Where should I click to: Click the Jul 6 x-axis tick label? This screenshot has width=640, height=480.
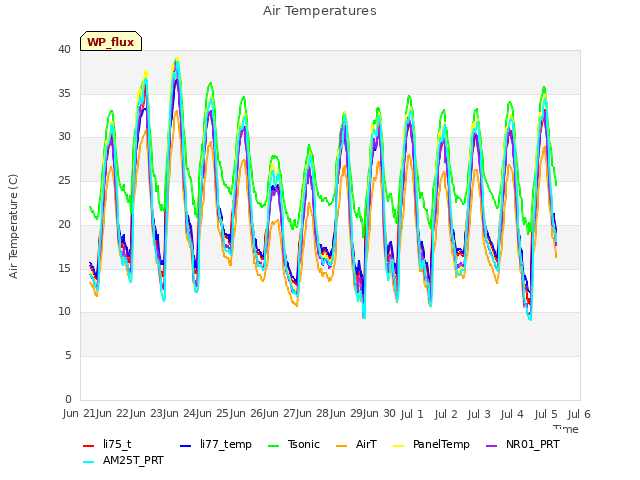579,414
